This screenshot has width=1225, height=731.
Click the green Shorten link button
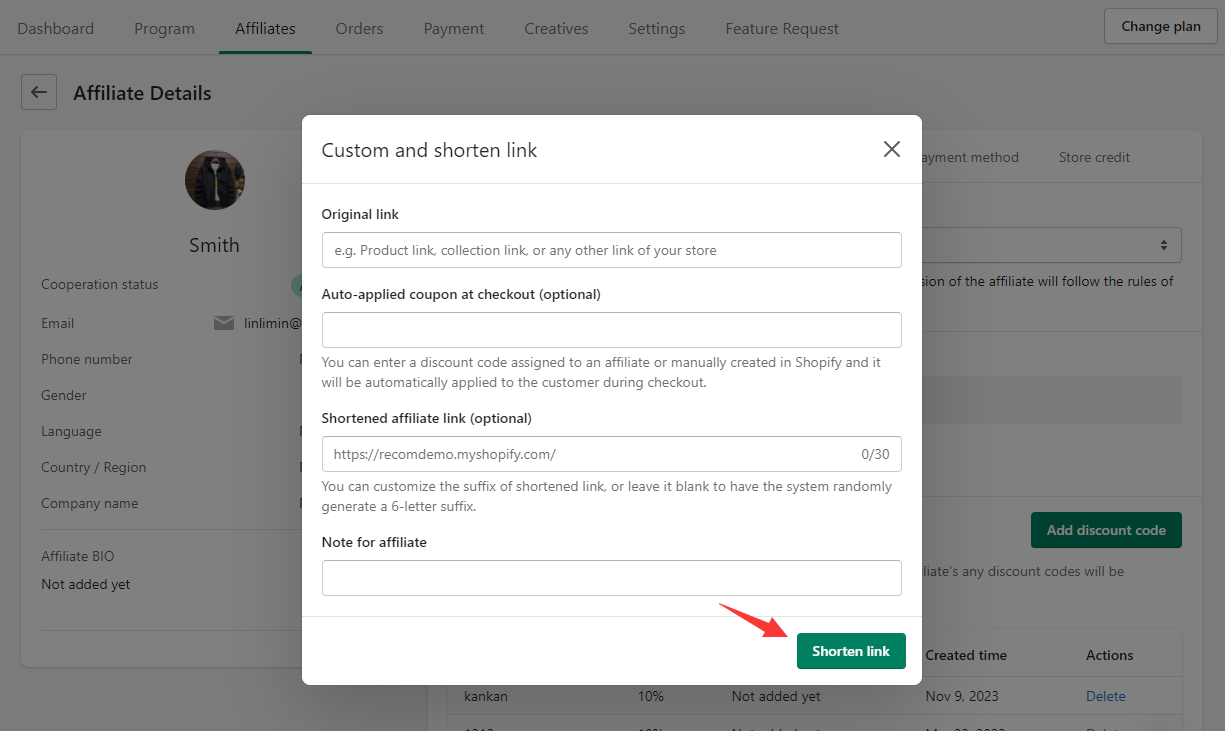click(x=850, y=651)
